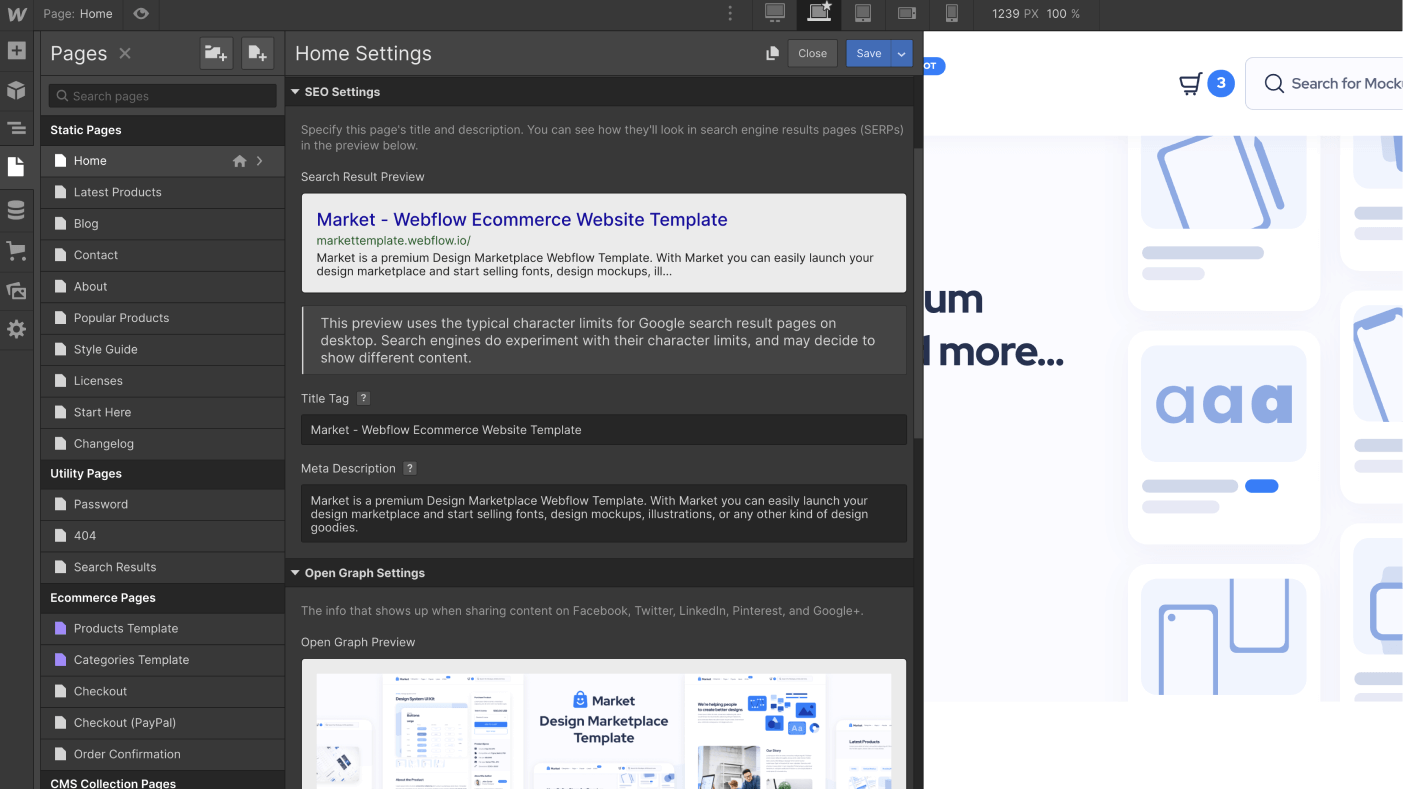Open the Save button dropdown arrow
Viewport: 1403px width, 789px height.
[902, 54]
